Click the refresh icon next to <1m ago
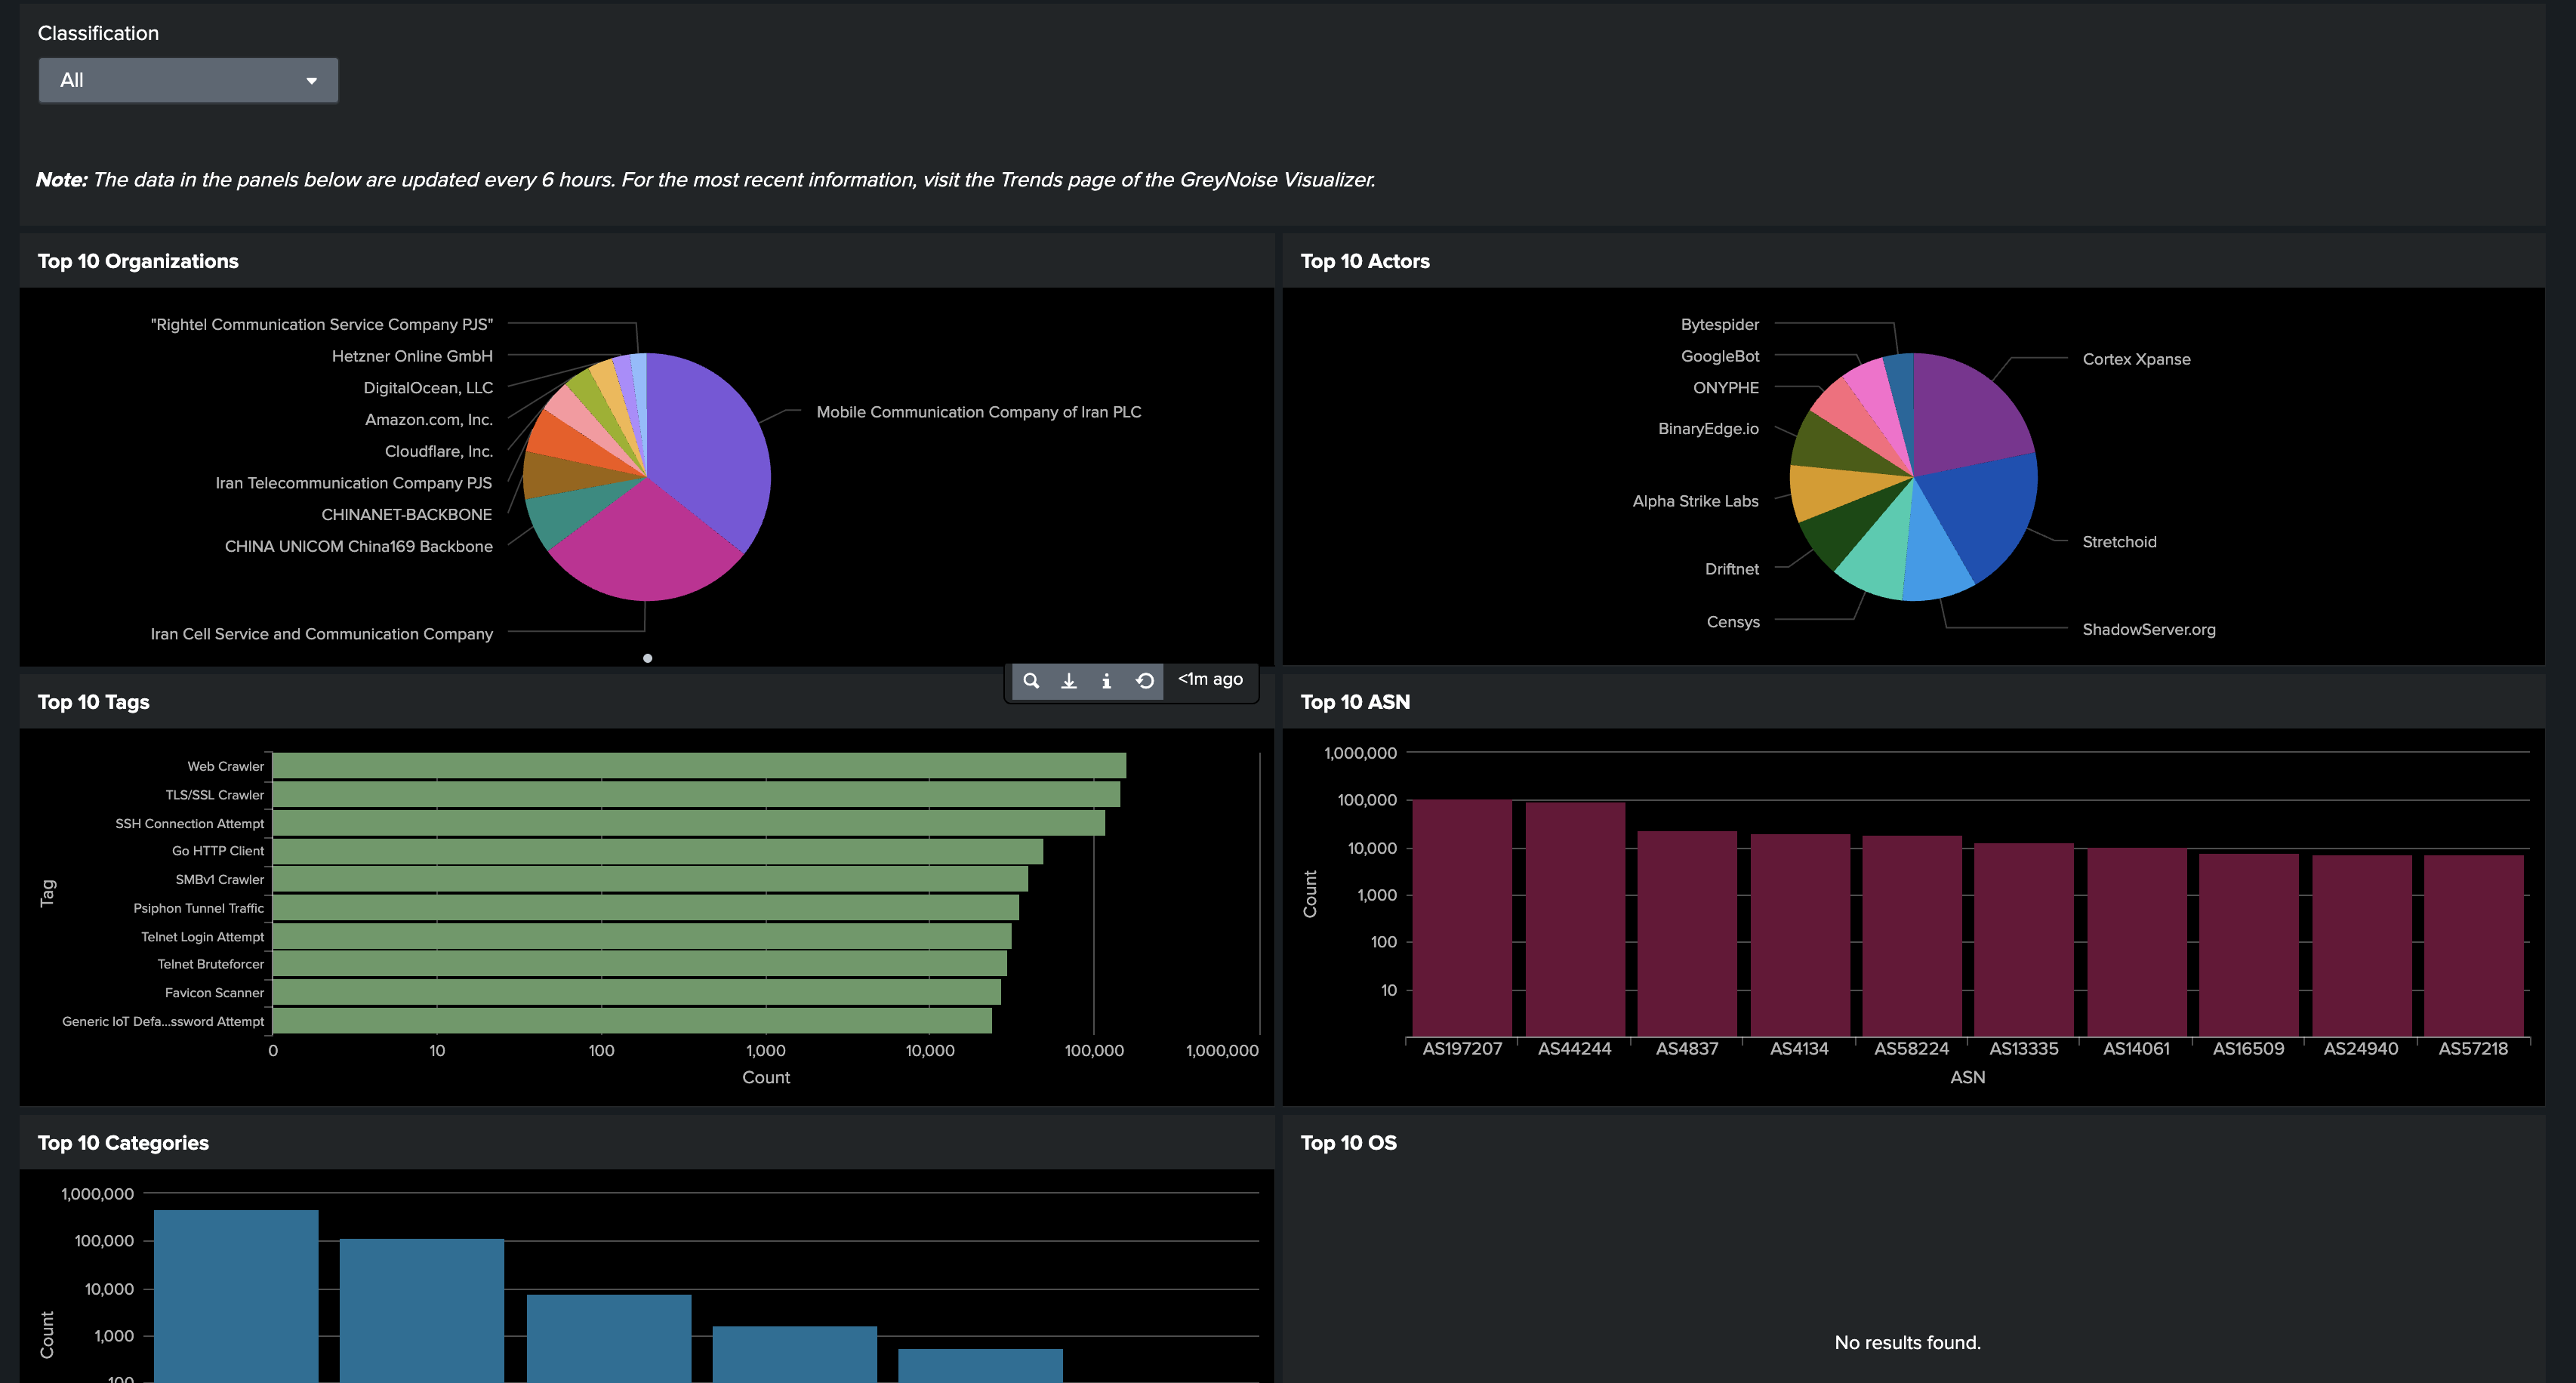The width and height of the screenshot is (2576, 1383). pos(1145,681)
